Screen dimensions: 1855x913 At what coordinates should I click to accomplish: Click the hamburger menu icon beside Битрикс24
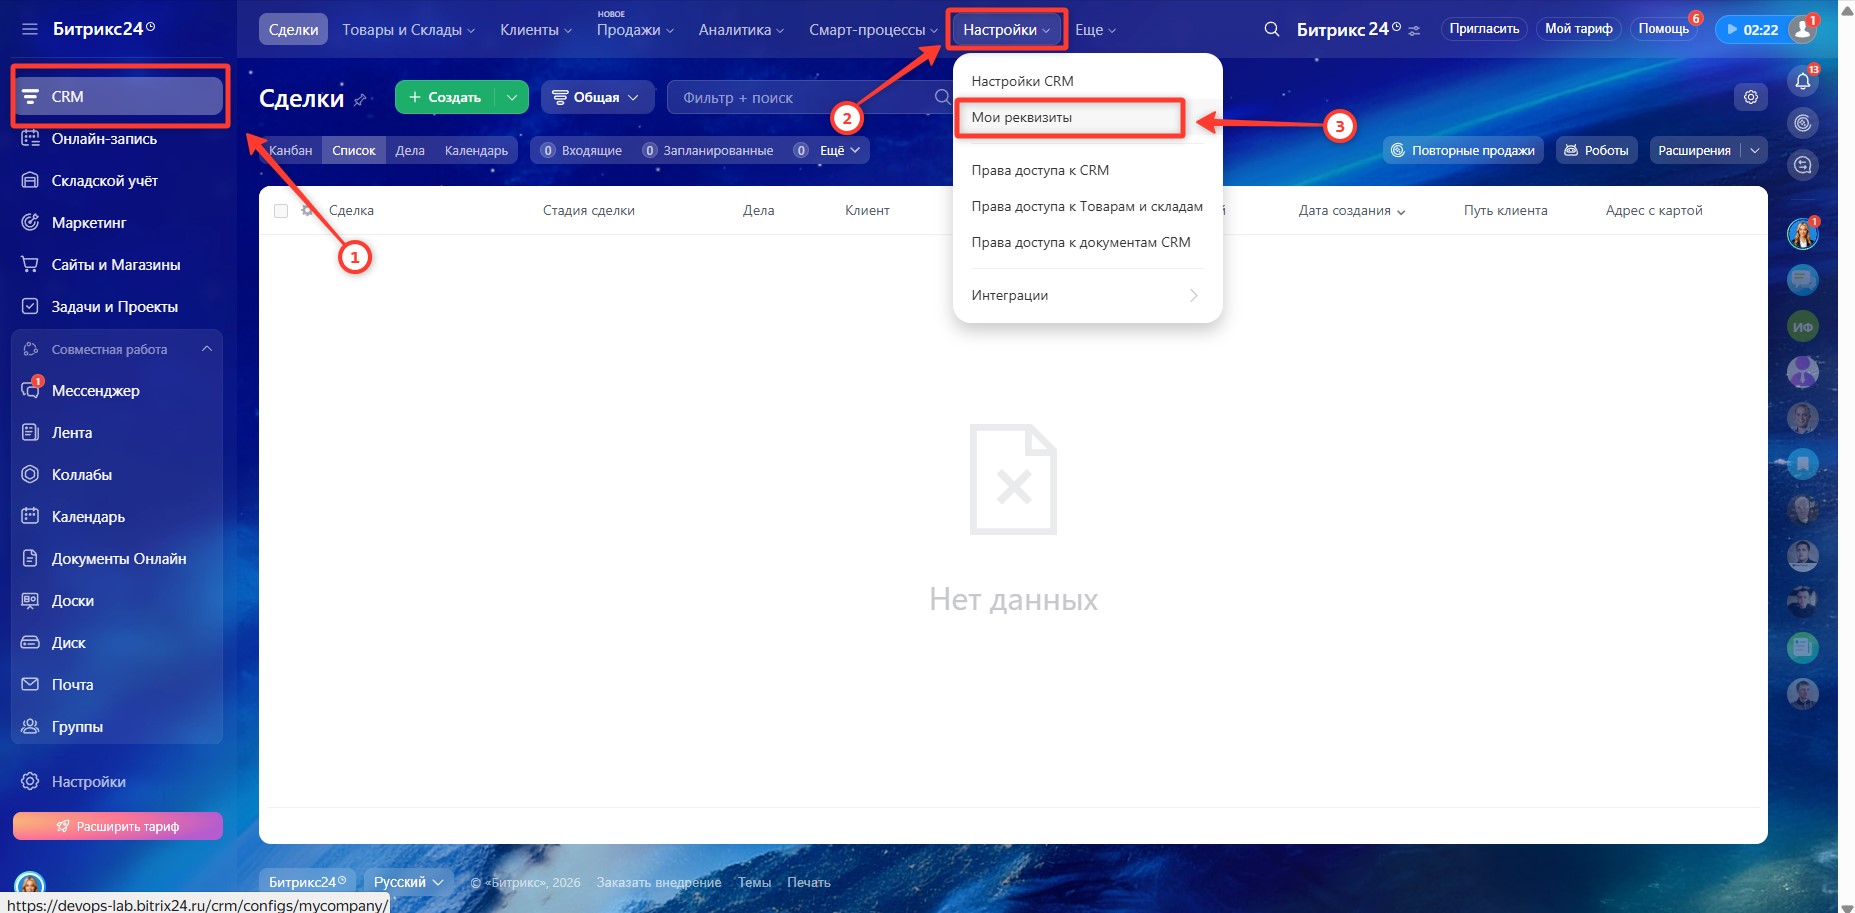pyautogui.click(x=30, y=29)
